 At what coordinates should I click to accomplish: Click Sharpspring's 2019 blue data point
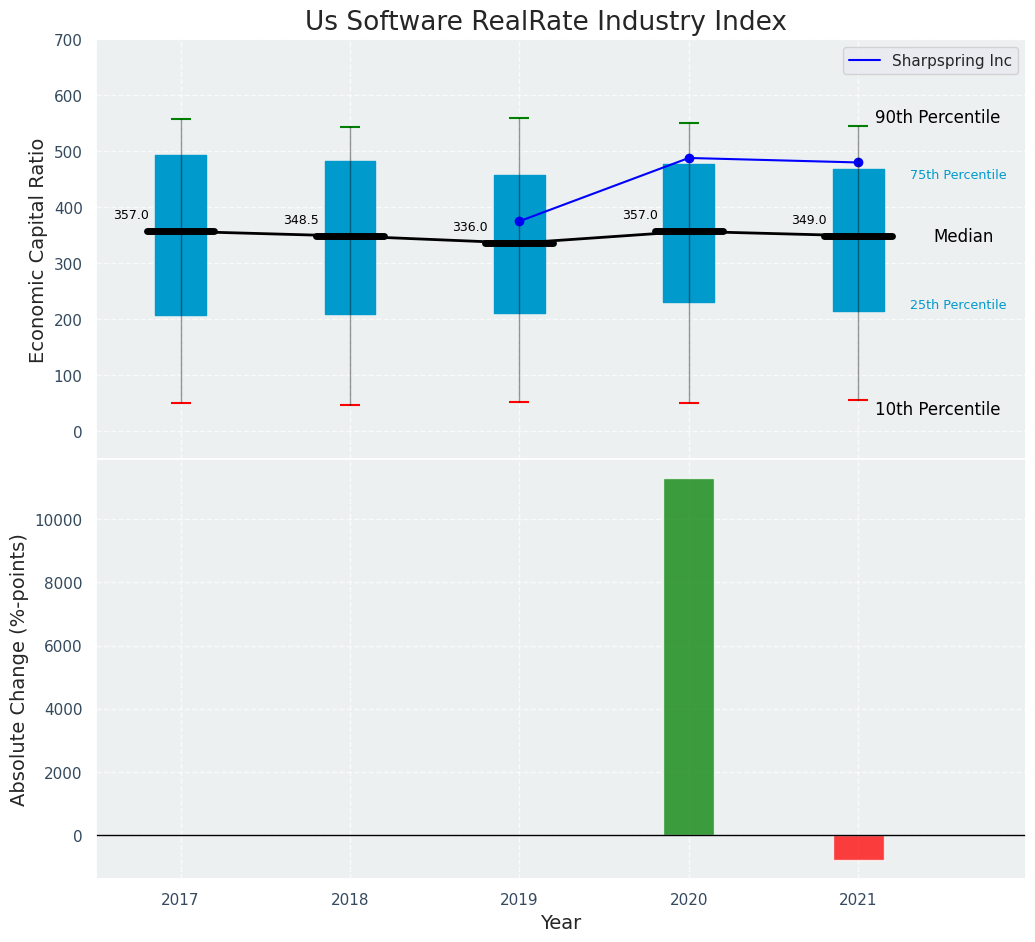519,221
